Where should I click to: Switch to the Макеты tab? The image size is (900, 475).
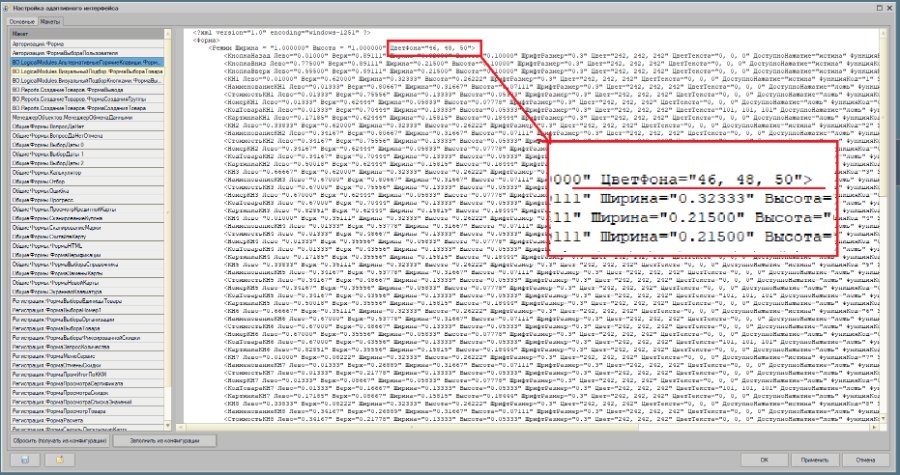[50, 21]
